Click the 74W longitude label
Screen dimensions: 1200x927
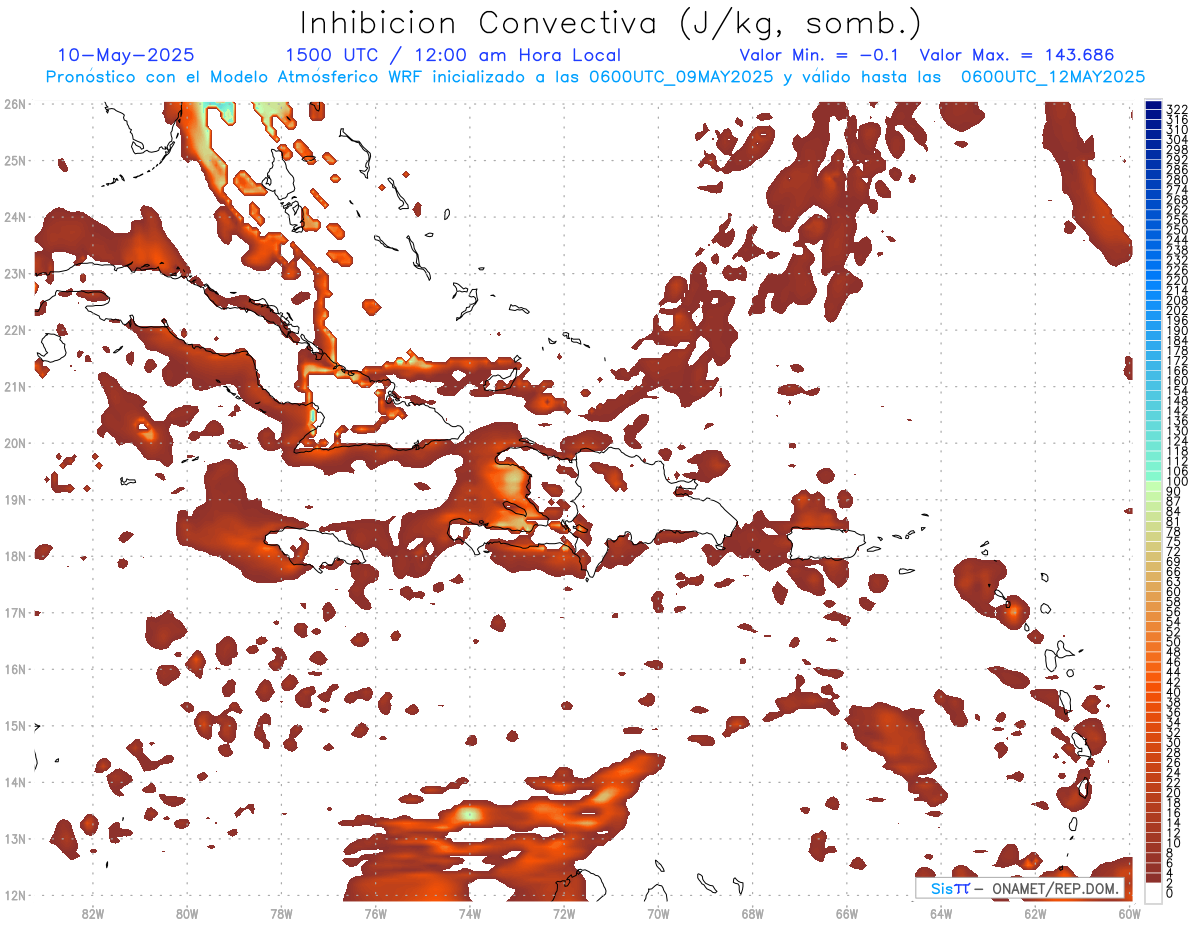[470, 913]
